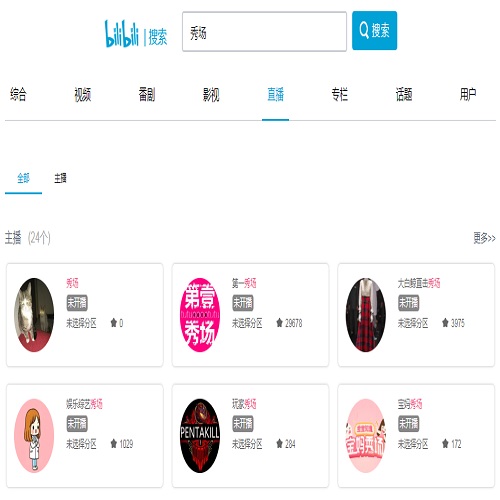This screenshot has height=500, width=500.
Task: Select the 全部 sub-filter tab
Action: (x=23, y=178)
